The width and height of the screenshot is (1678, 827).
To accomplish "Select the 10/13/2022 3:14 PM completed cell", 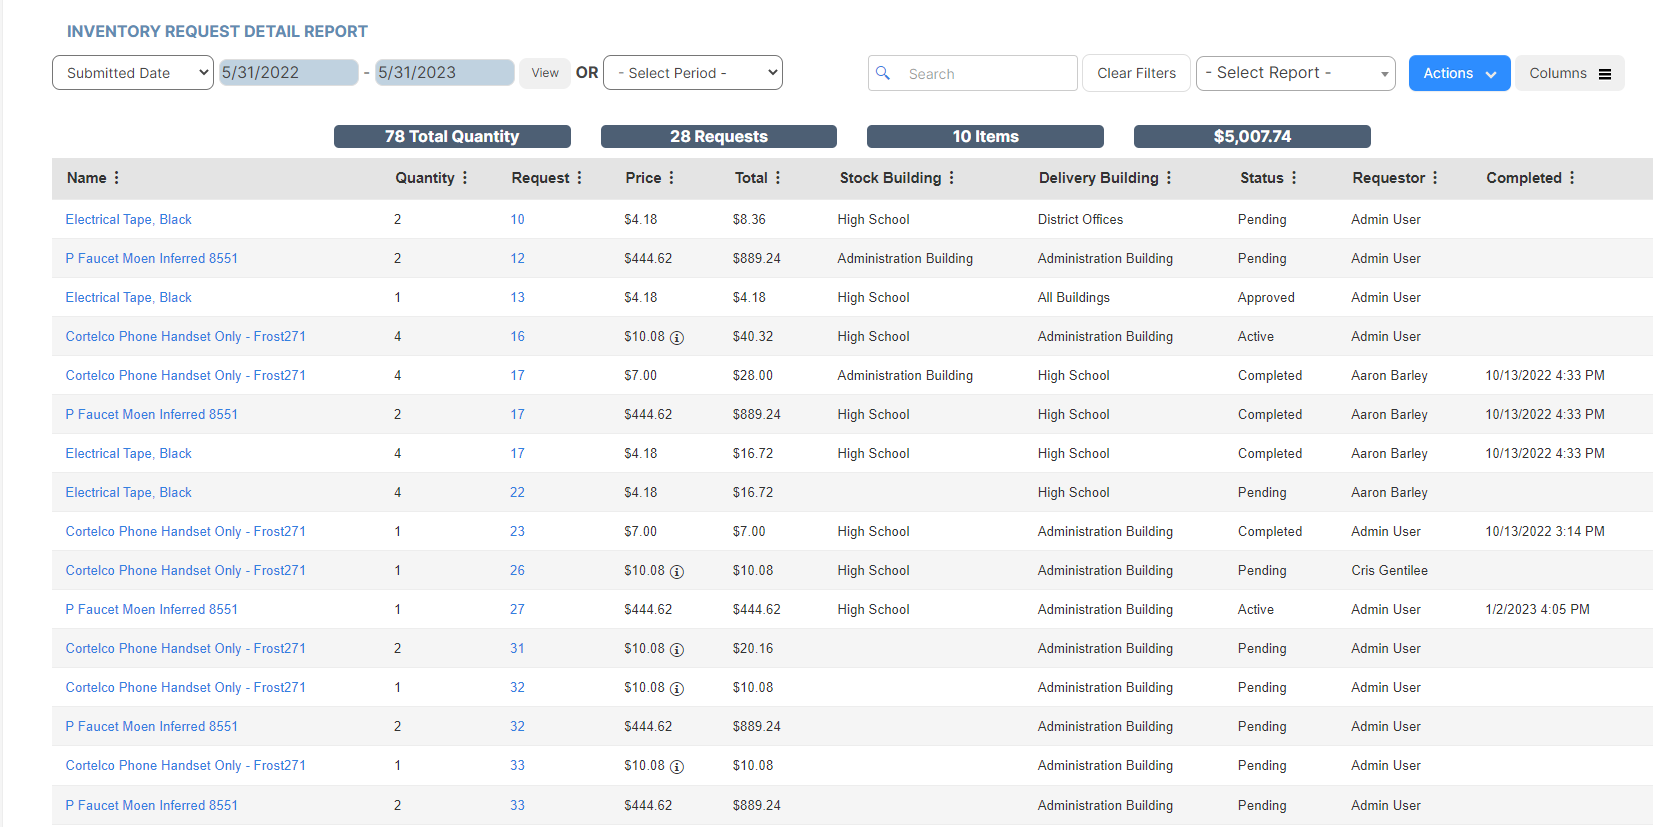I will click(1545, 531).
